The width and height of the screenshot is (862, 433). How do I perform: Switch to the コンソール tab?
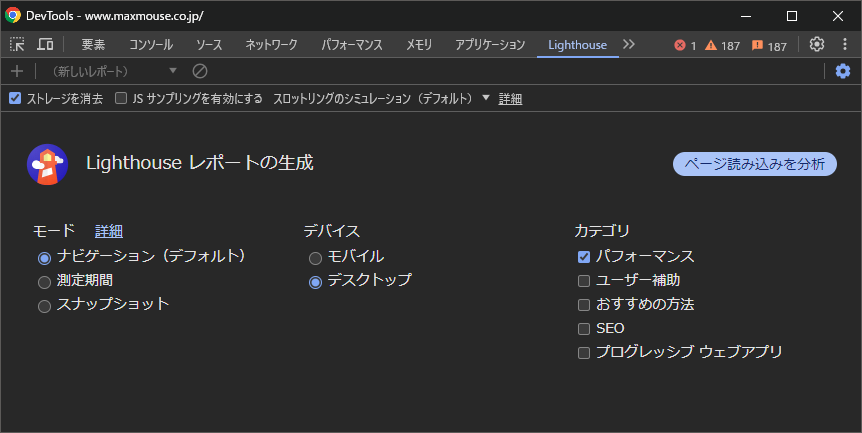pyautogui.click(x=151, y=45)
